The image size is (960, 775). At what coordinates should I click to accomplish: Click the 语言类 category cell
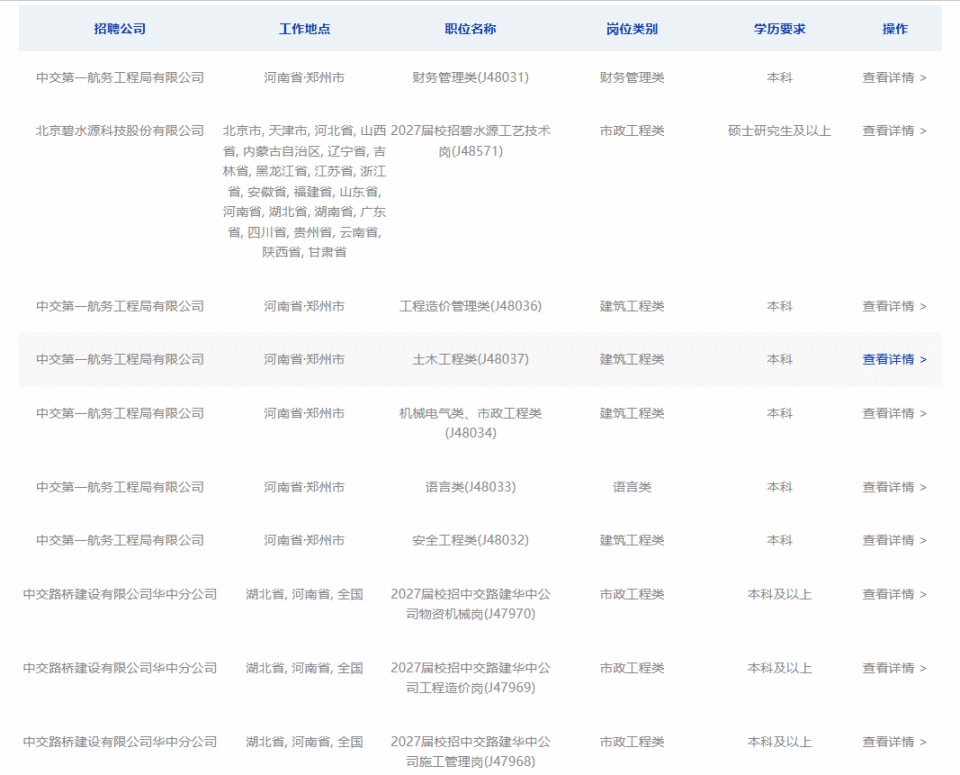[632, 487]
